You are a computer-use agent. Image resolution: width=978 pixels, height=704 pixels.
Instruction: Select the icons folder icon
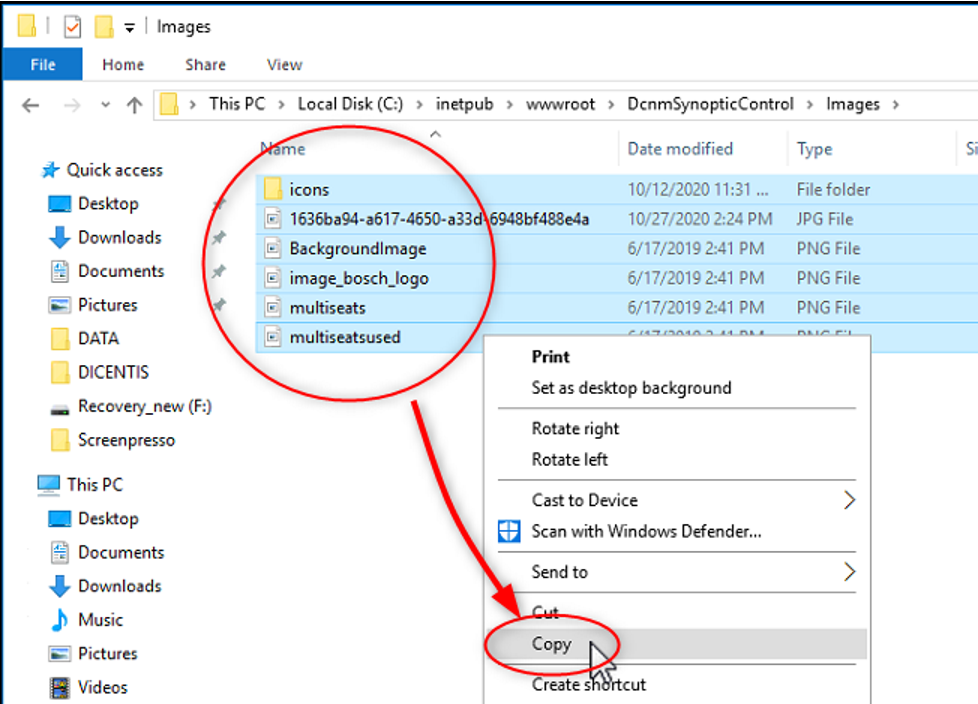[x=272, y=189]
